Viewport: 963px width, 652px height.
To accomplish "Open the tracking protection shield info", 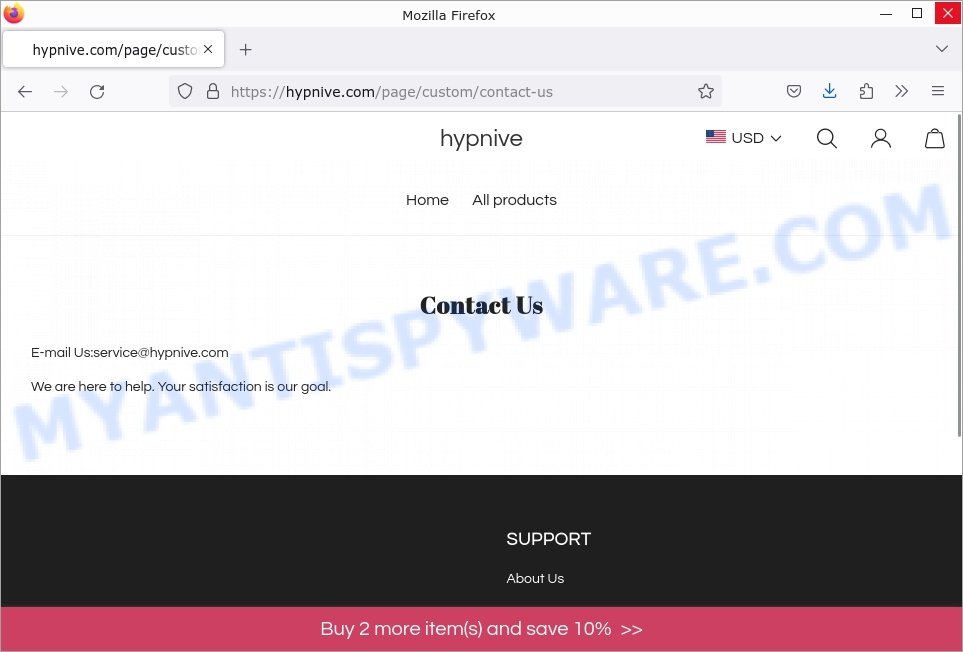I will [185, 91].
